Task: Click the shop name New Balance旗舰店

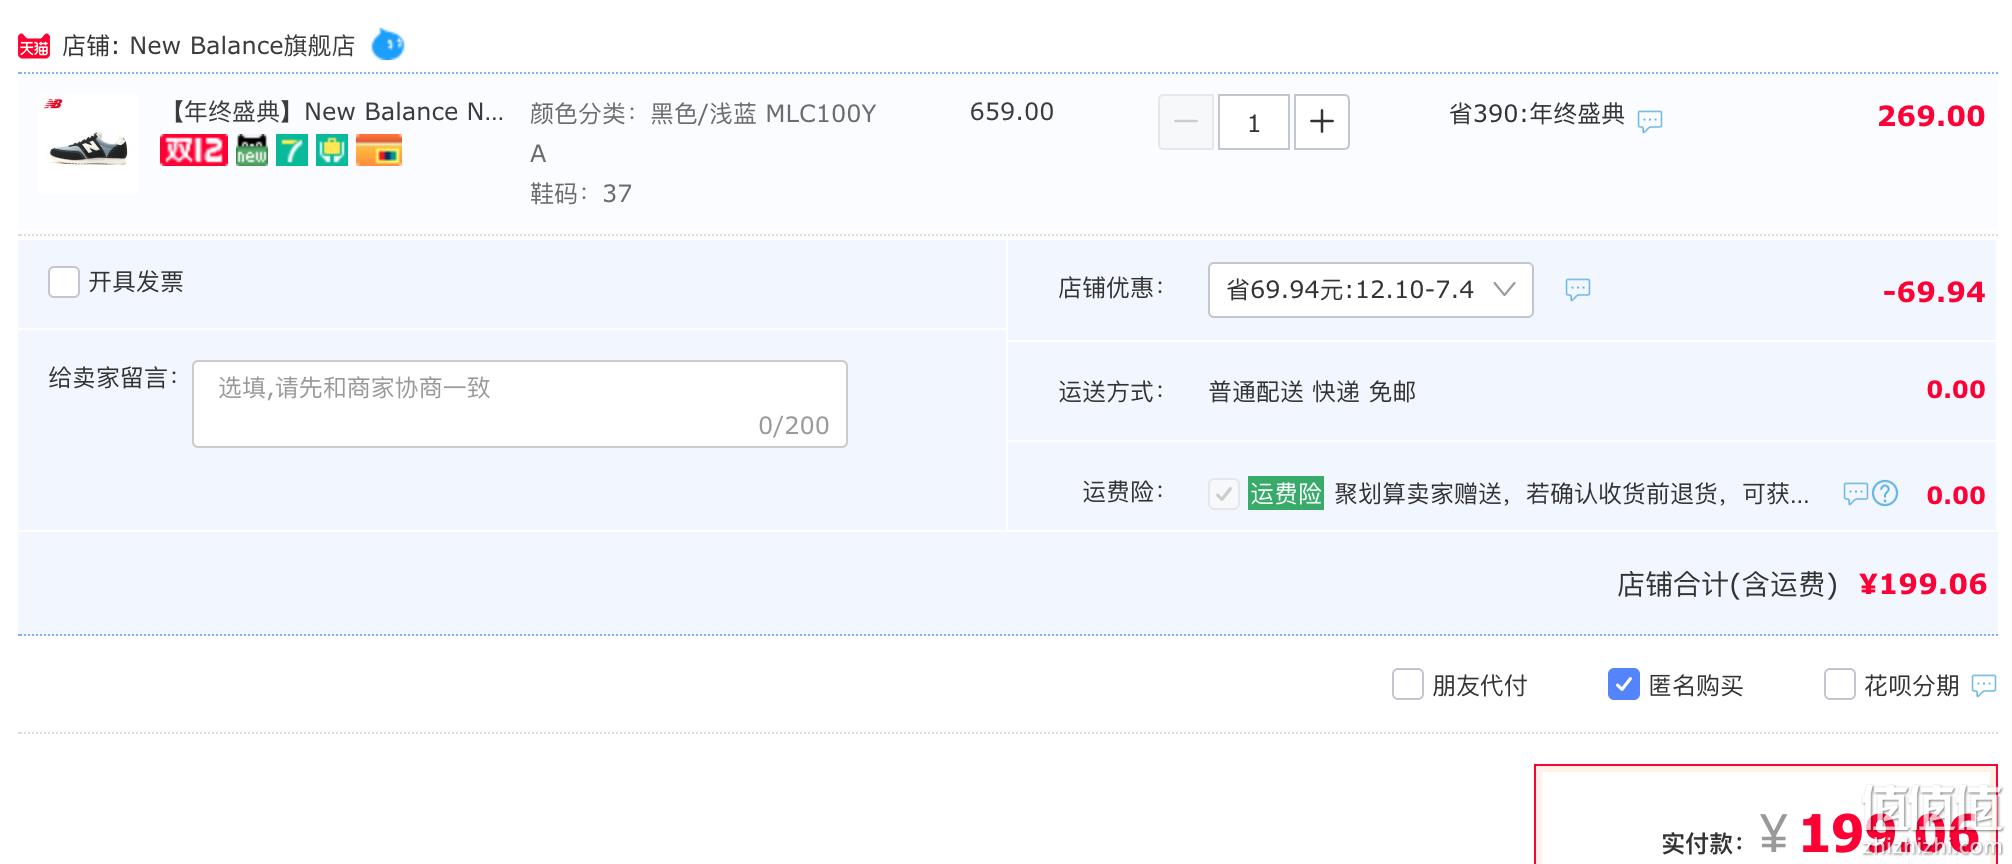Action: (242, 46)
